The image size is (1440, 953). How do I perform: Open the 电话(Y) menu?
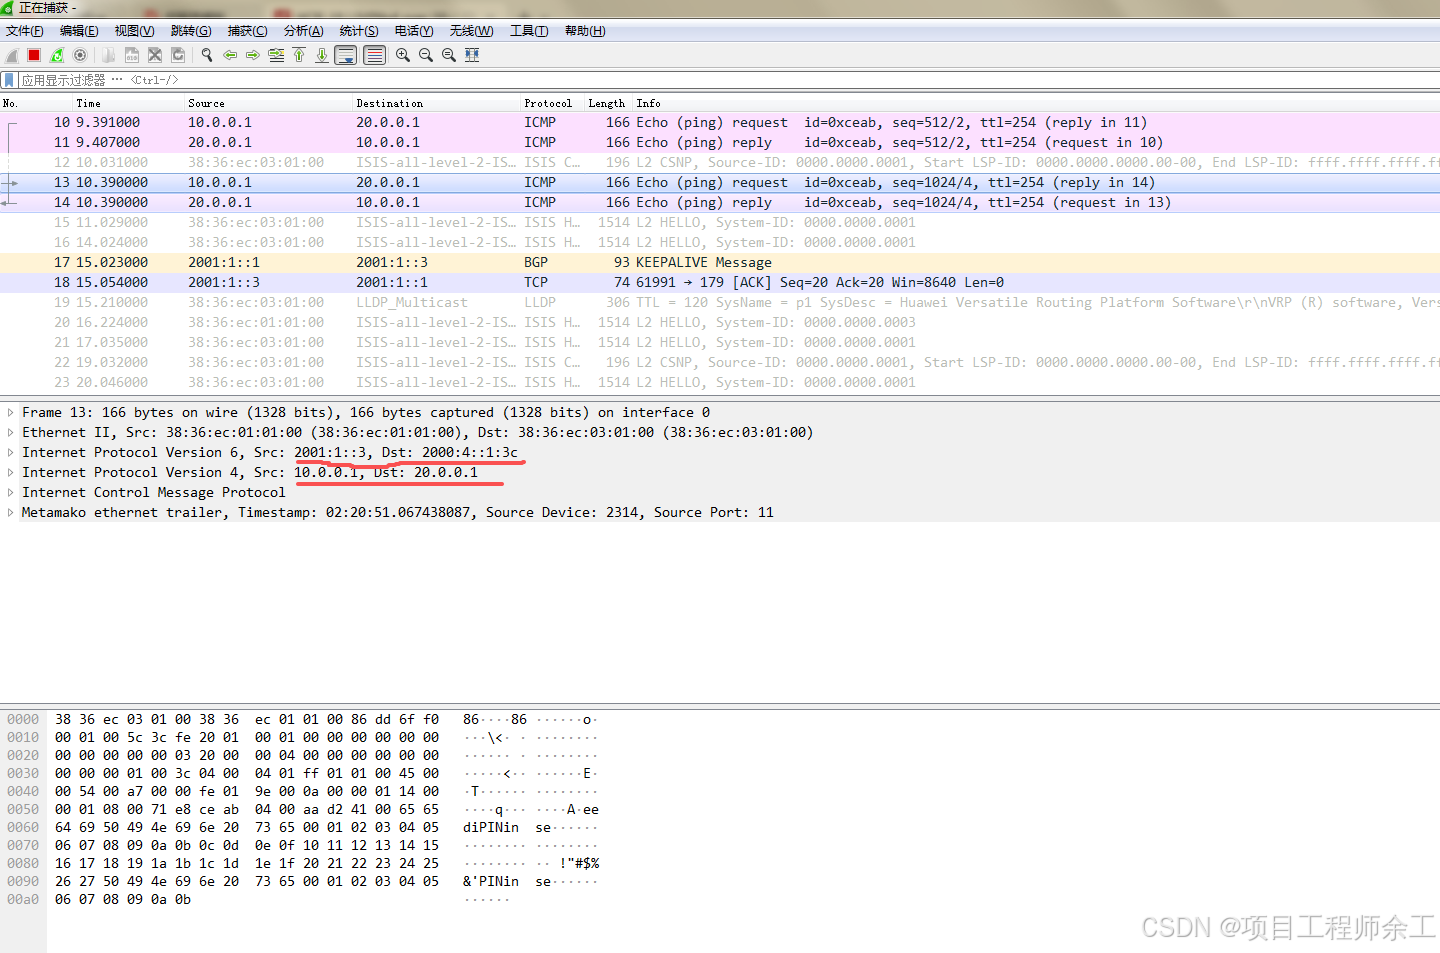[414, 31]
